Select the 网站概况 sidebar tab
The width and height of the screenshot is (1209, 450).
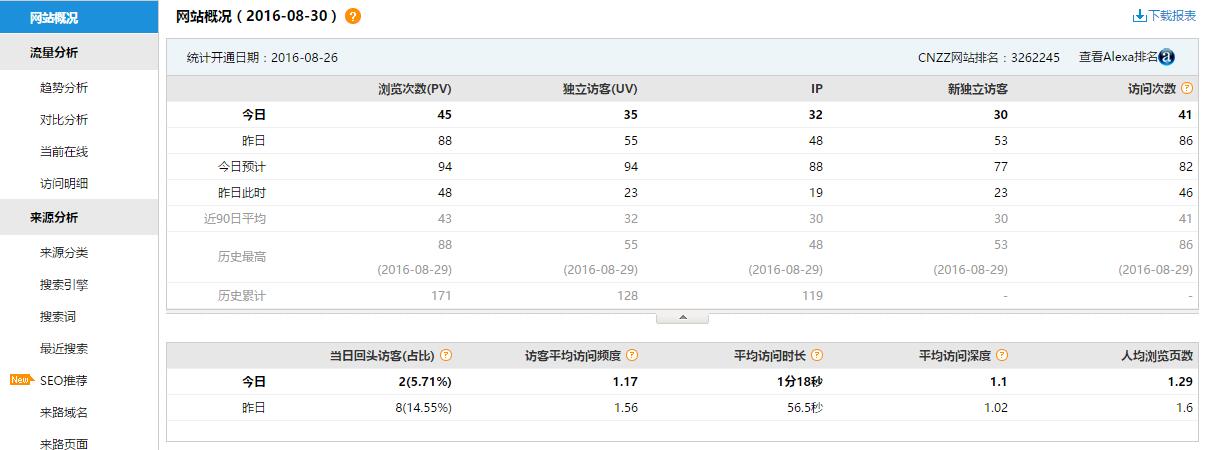(54, 17)
